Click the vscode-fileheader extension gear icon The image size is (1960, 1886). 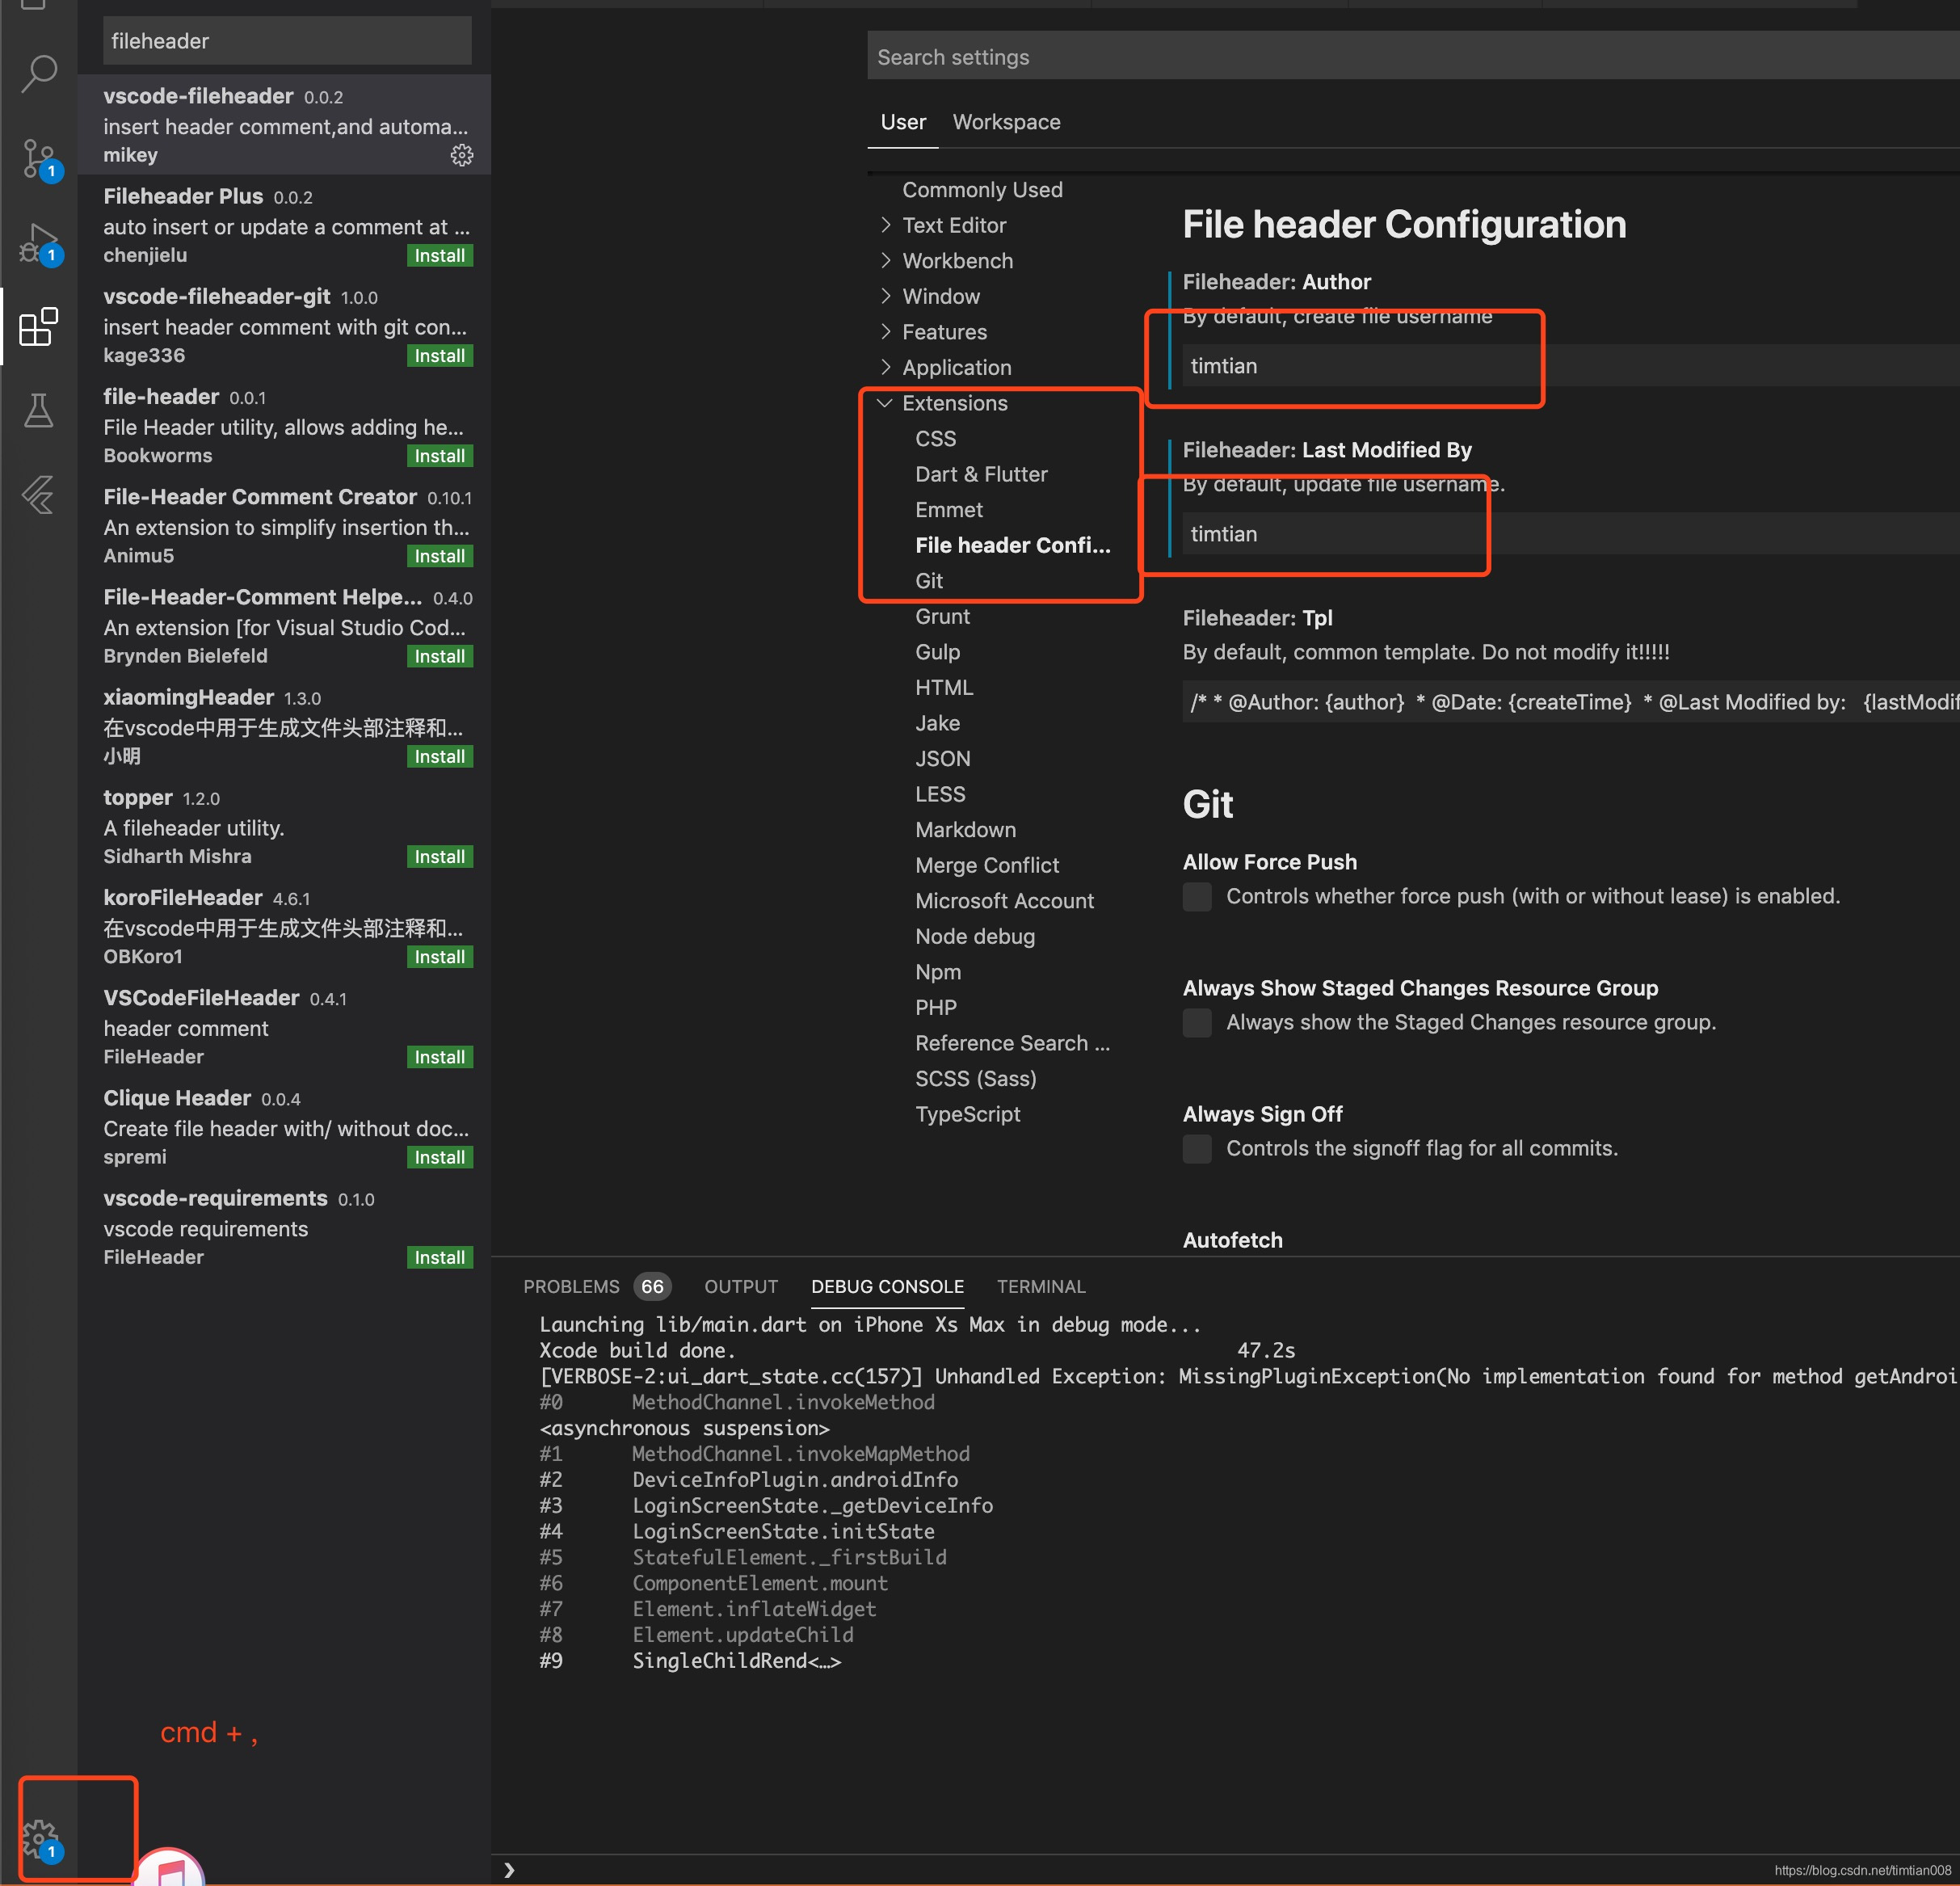click(461, 155)
